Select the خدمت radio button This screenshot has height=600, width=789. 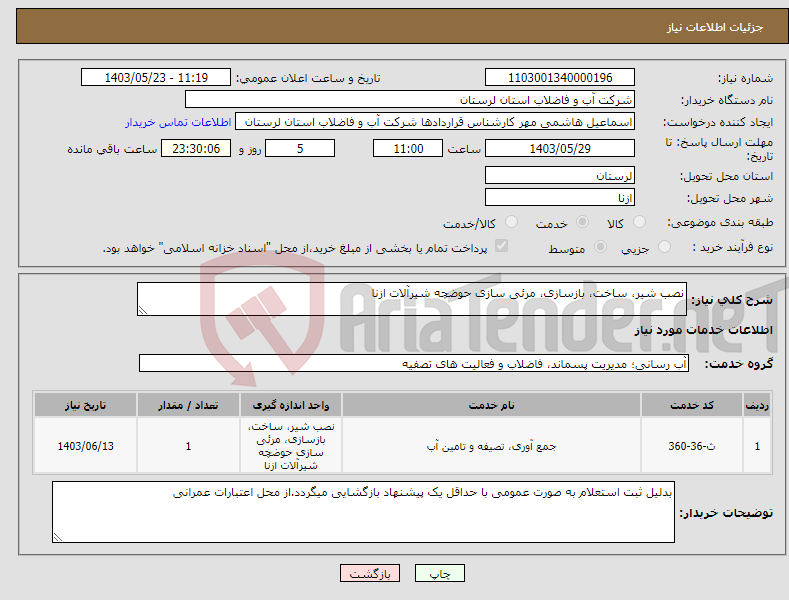(582, 221)
